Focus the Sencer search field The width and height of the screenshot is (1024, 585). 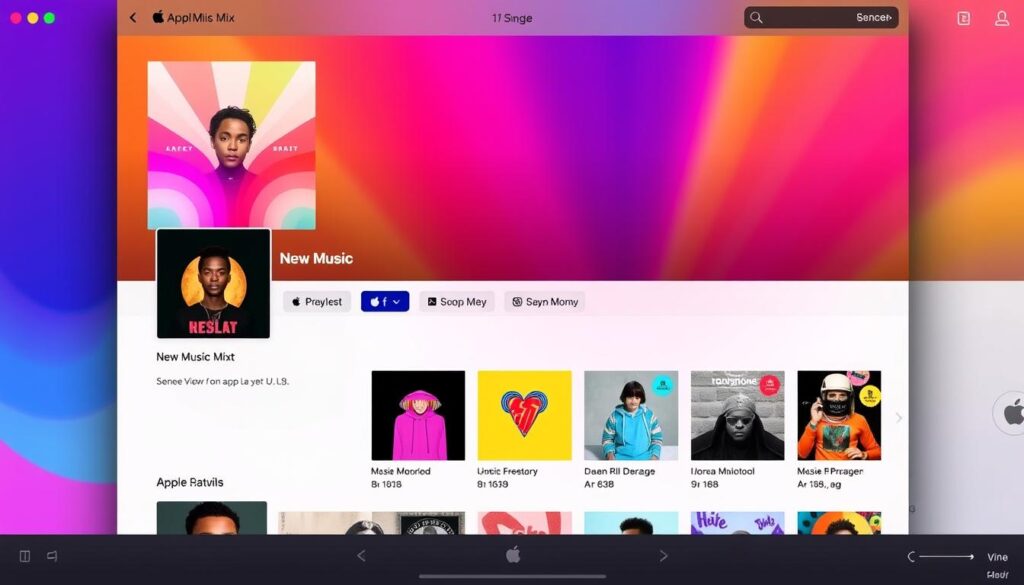coord(821,18)
